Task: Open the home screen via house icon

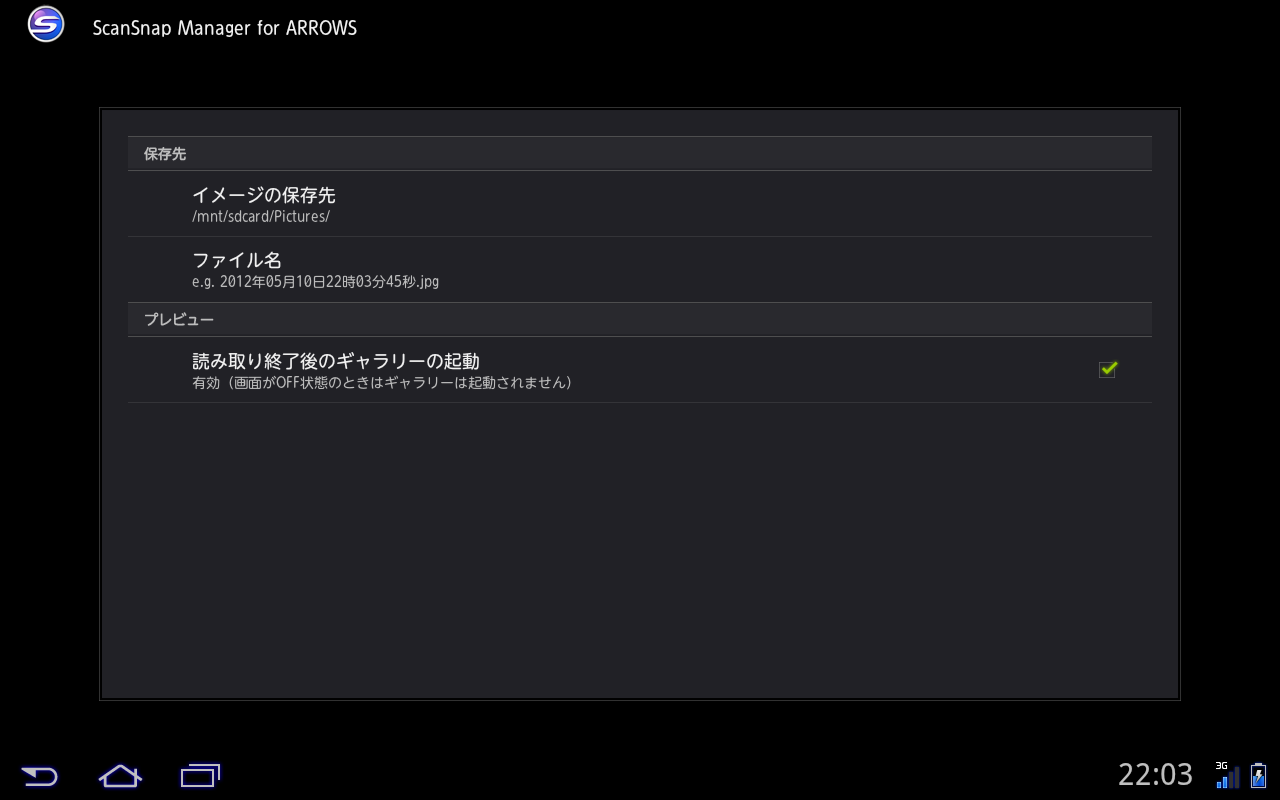Action: (x=120, y=775)
